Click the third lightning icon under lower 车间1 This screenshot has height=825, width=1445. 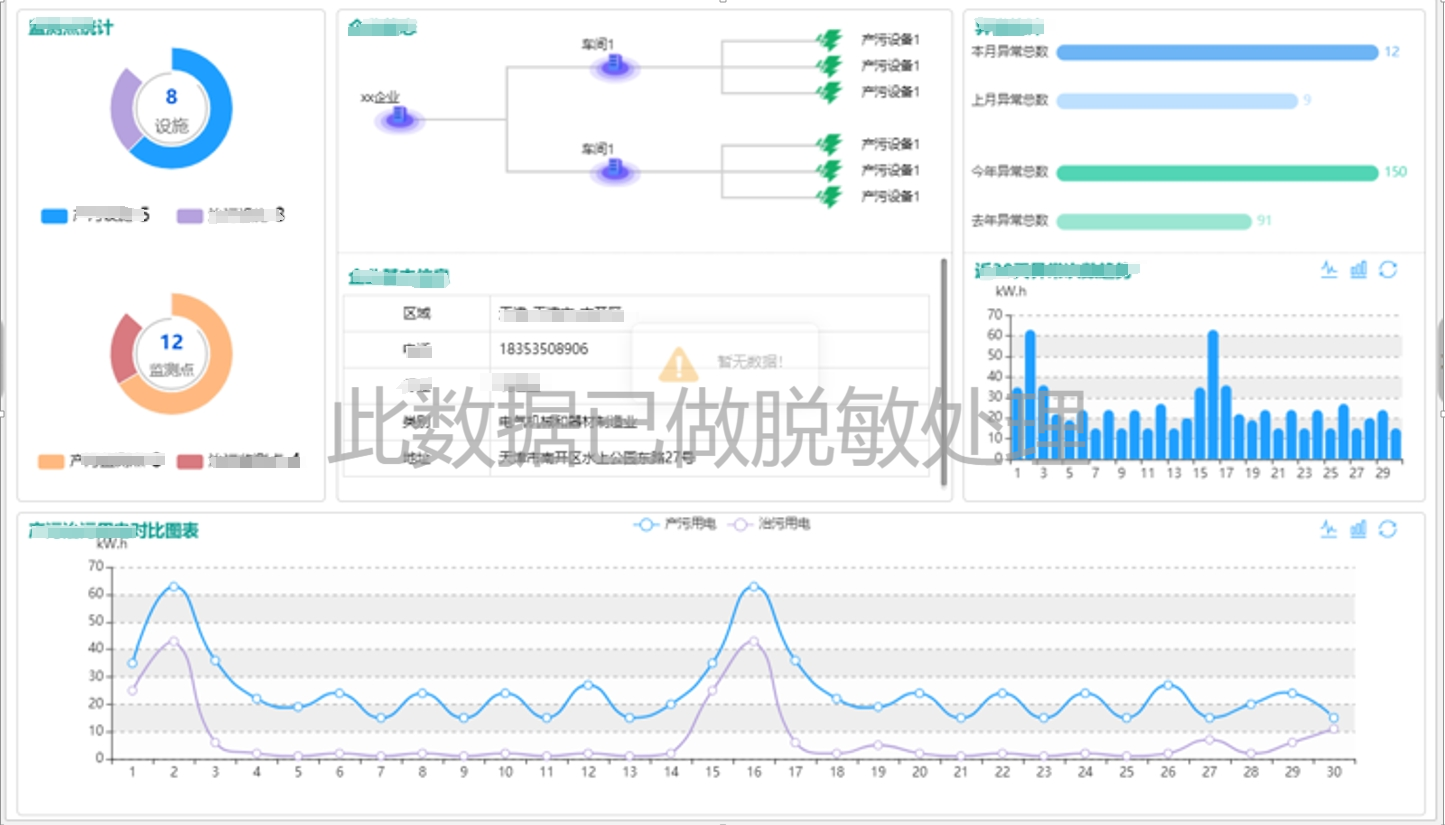tap(829, 196)
